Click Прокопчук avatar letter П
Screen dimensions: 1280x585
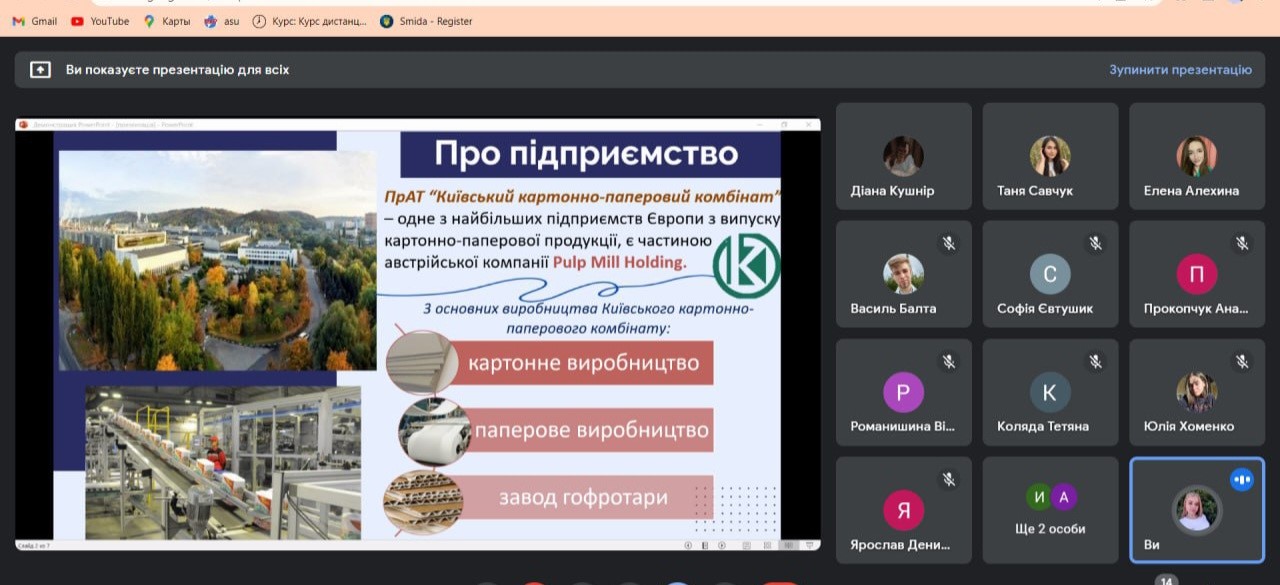[x=1196, y=274]
